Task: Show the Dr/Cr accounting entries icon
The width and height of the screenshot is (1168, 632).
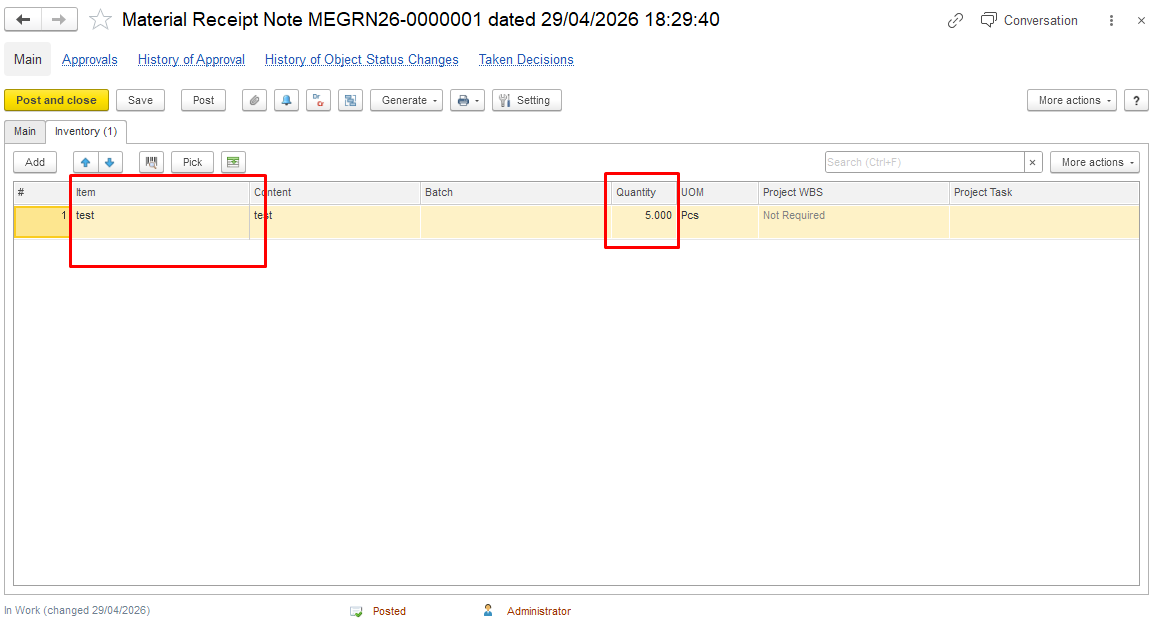Action: [318, 100]
